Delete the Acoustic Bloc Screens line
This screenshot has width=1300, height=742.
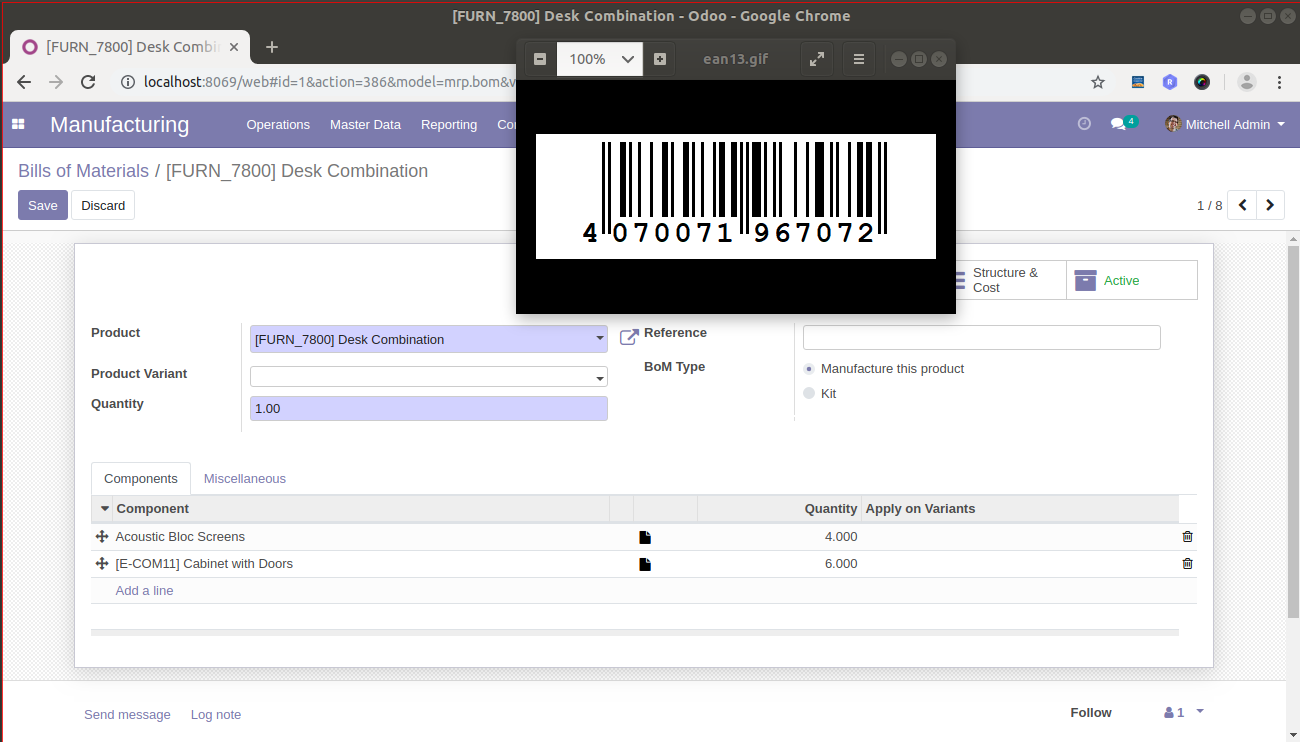[x=1187, y=537]
